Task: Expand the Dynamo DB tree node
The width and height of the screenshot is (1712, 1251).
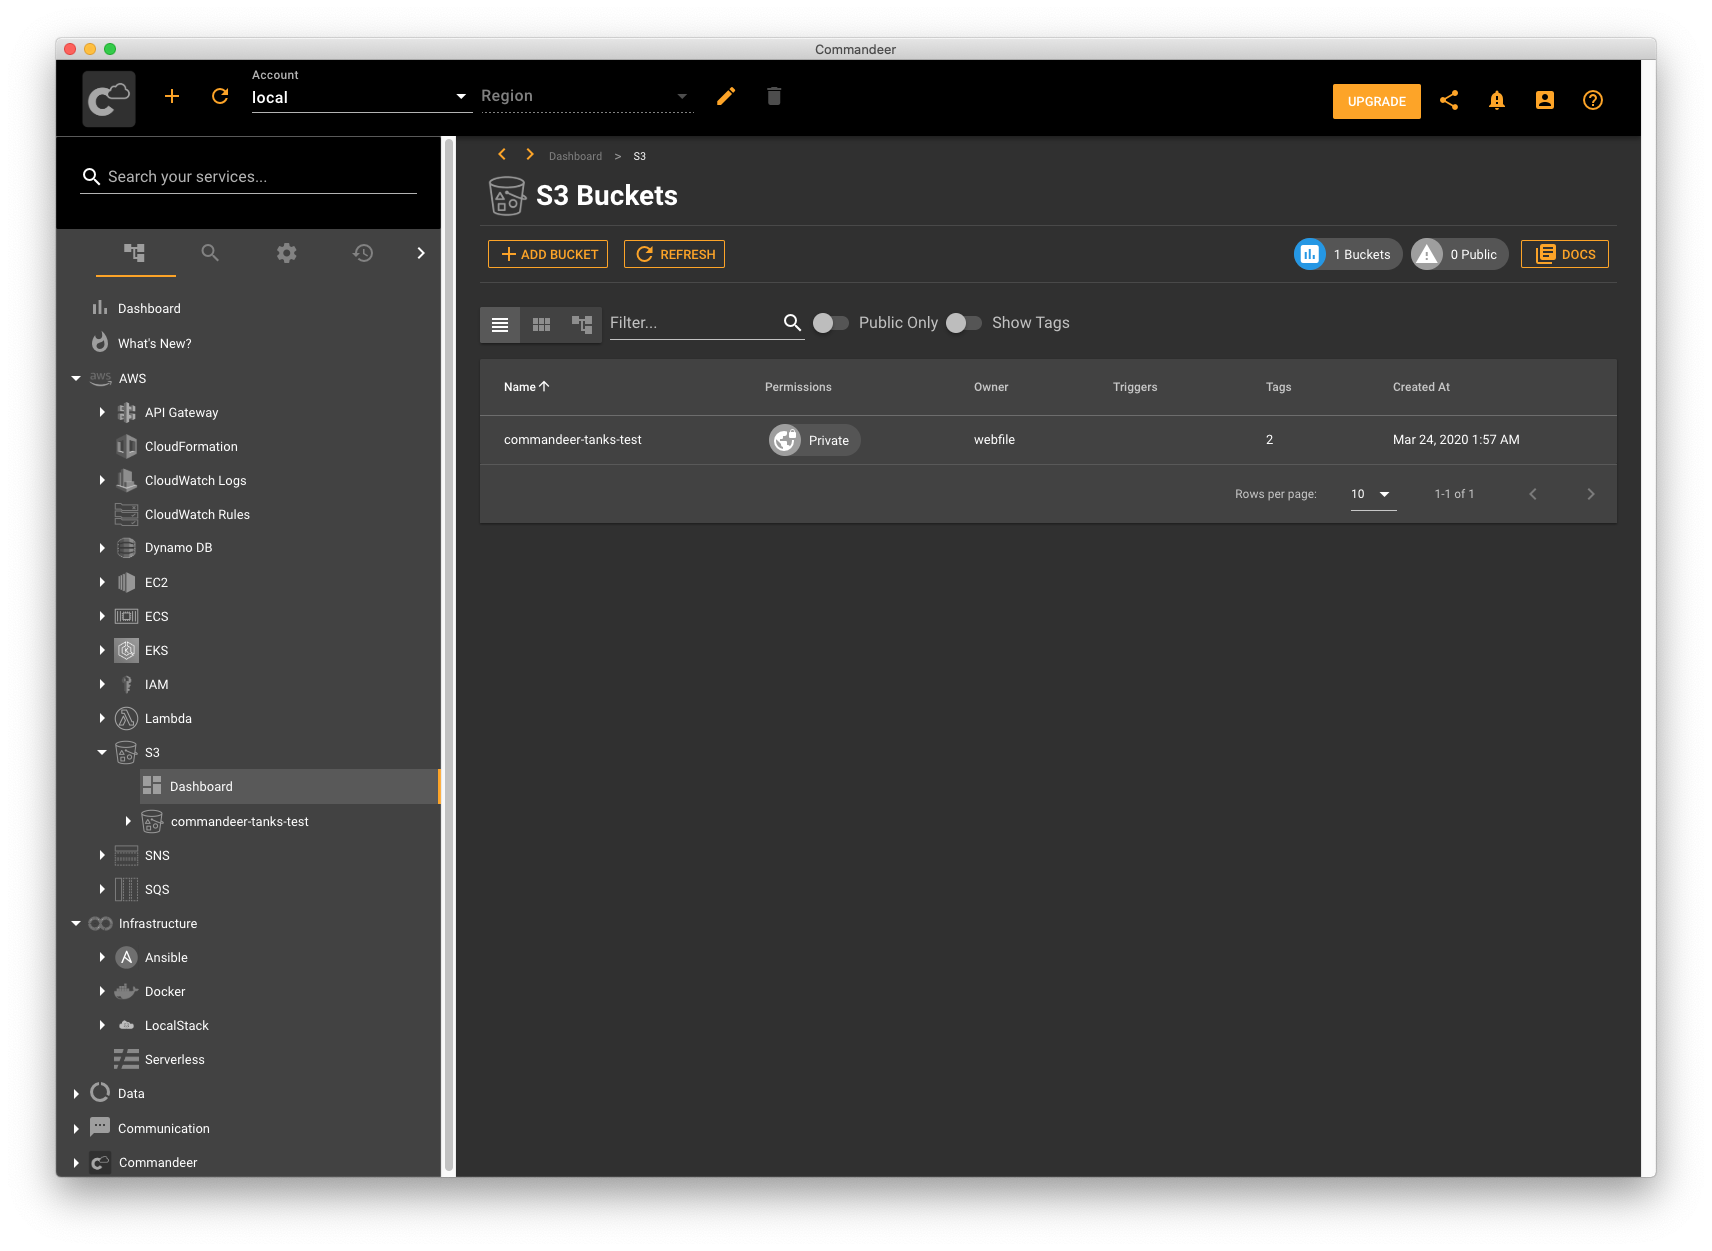Action: tap(102, 548)
